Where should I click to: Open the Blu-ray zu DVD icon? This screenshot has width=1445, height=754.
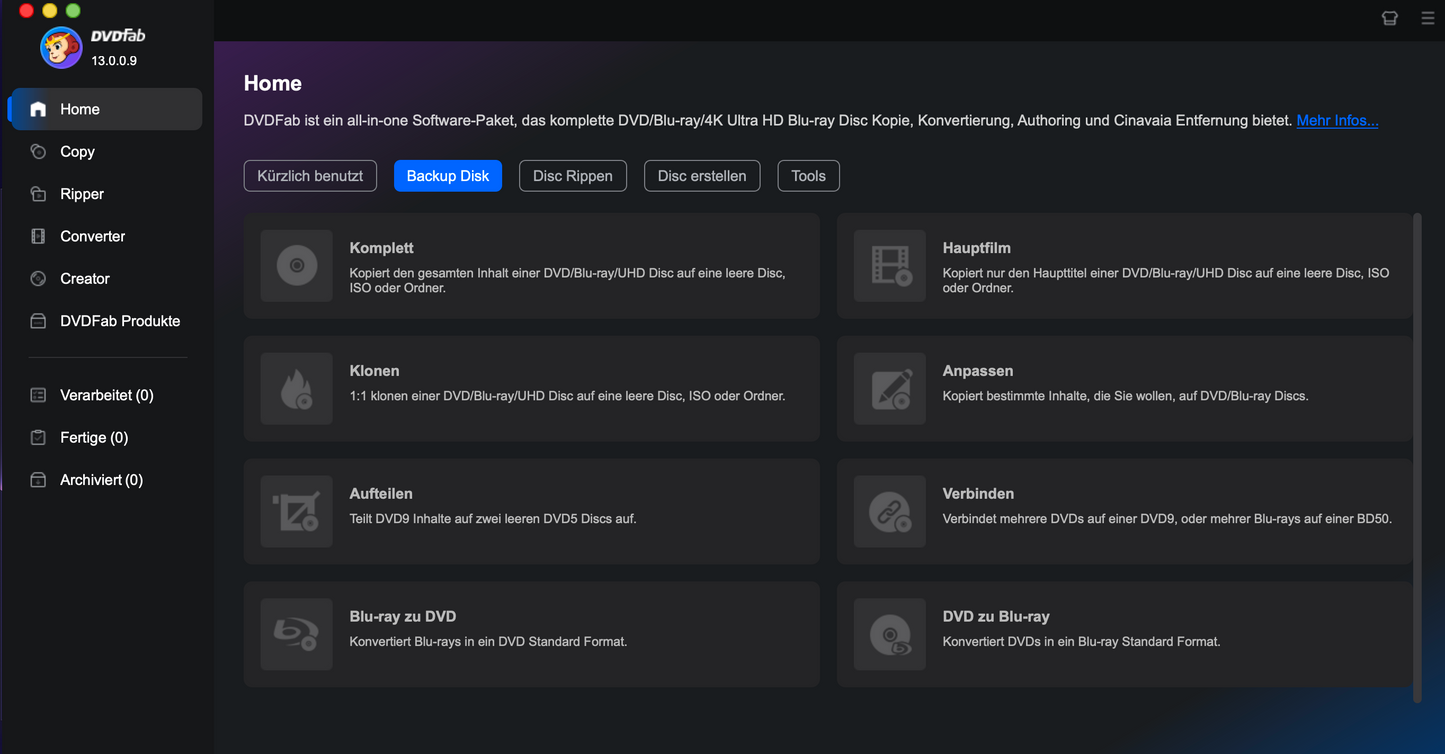tap(296, 635)
